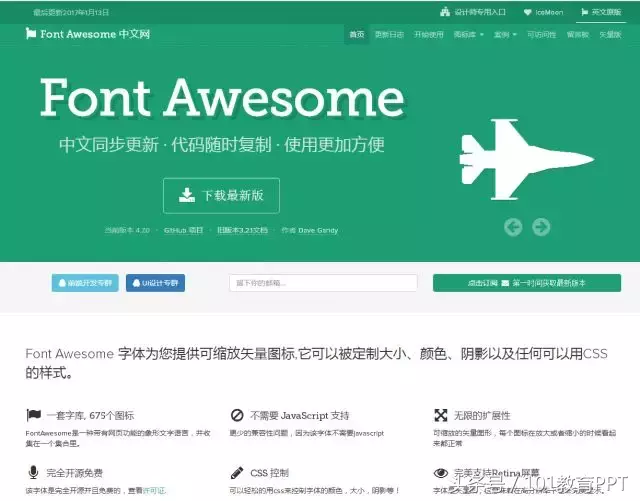Click the 完全开源免费 heading
640x501 pixels.
74,473
